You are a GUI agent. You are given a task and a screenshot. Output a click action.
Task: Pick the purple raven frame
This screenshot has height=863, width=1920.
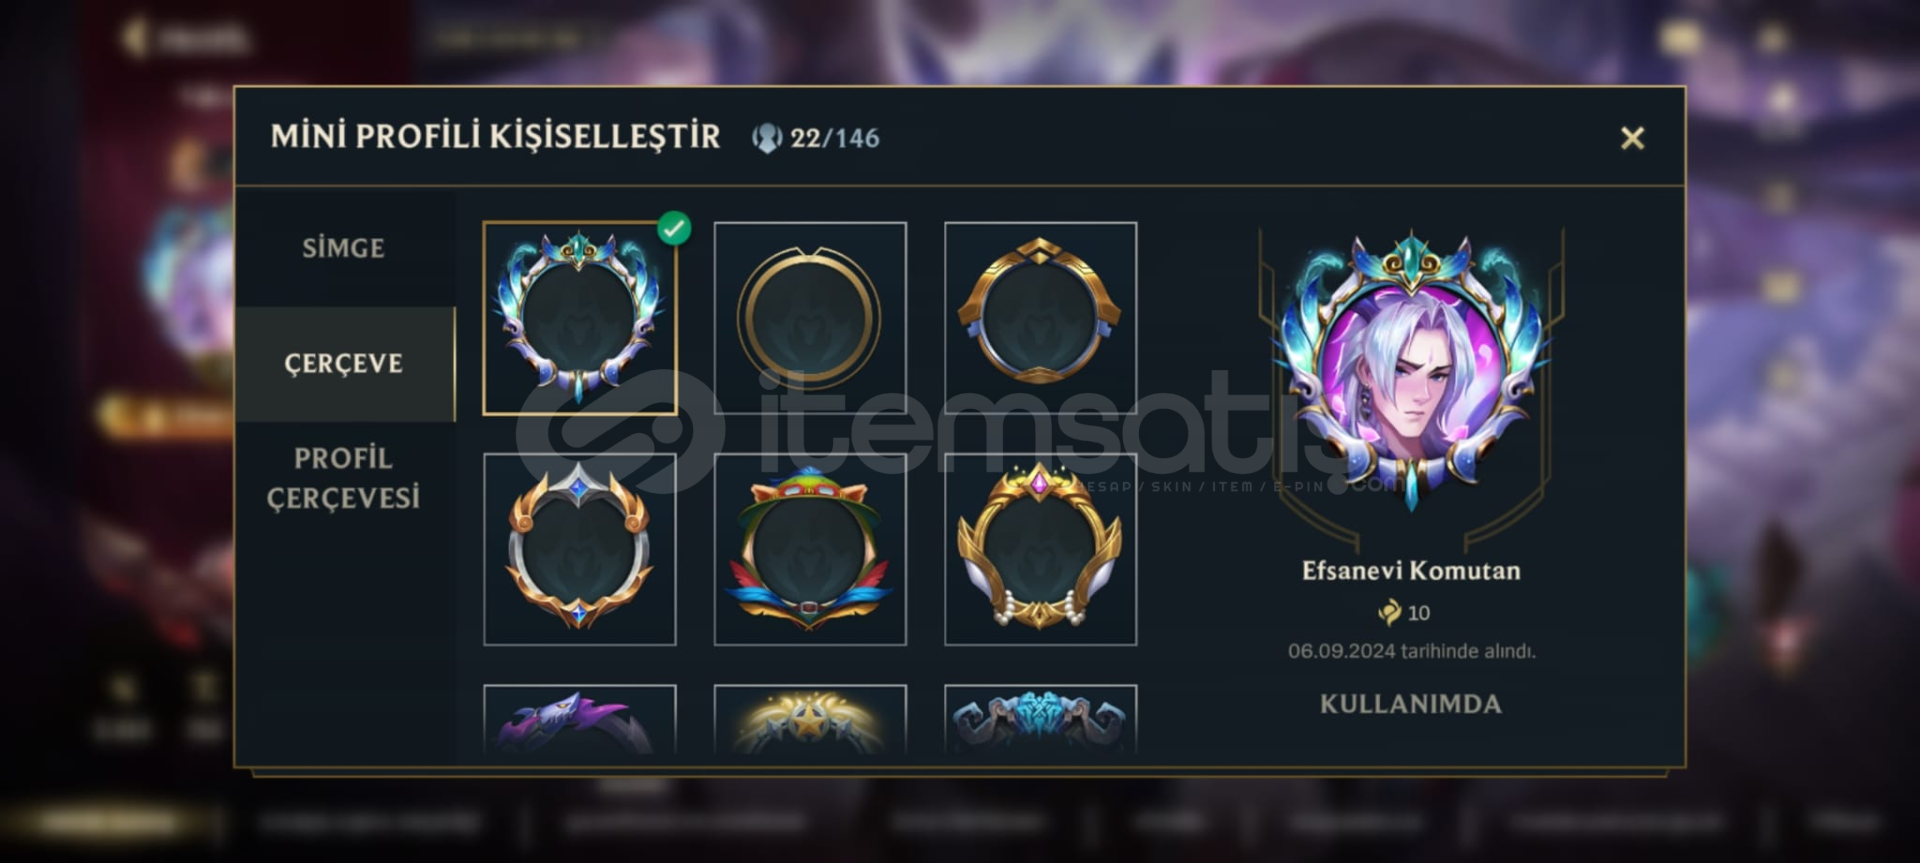click(x=580, y=719)
